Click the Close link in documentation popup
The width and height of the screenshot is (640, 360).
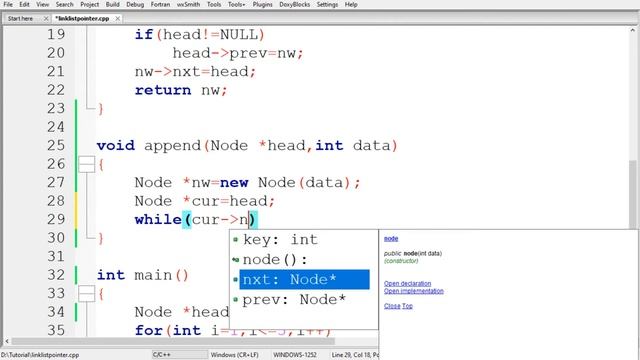click(x=392, y=306)
